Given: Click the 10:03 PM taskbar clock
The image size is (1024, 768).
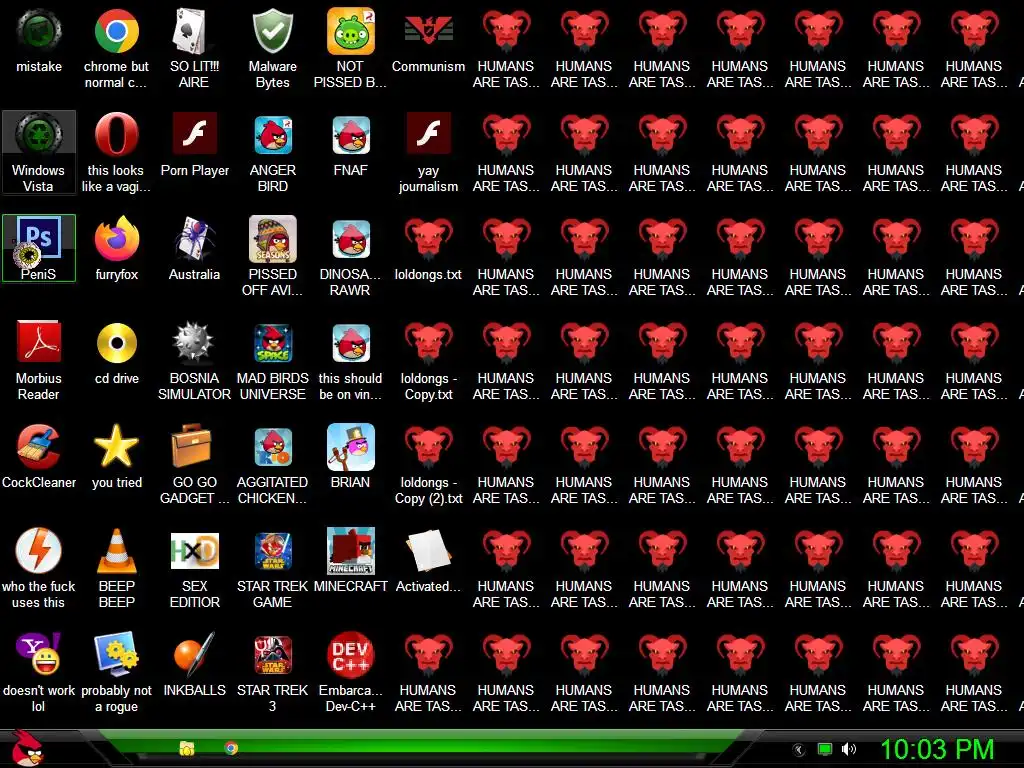Looking at the screenshot, I should tap(936, 749).
